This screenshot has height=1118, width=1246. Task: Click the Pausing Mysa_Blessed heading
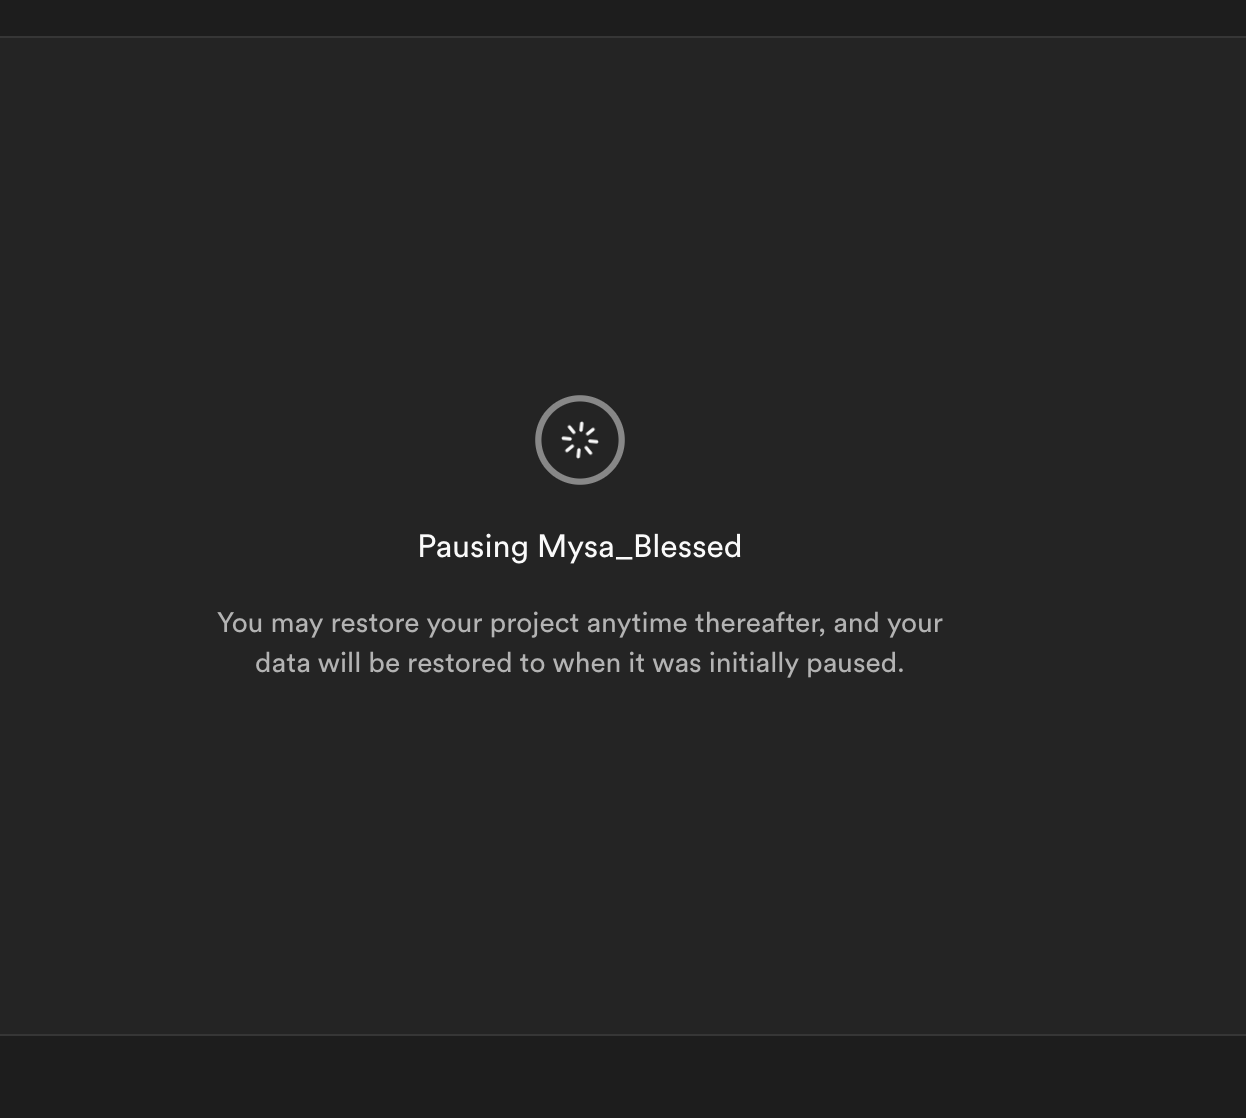coord(580,547)
